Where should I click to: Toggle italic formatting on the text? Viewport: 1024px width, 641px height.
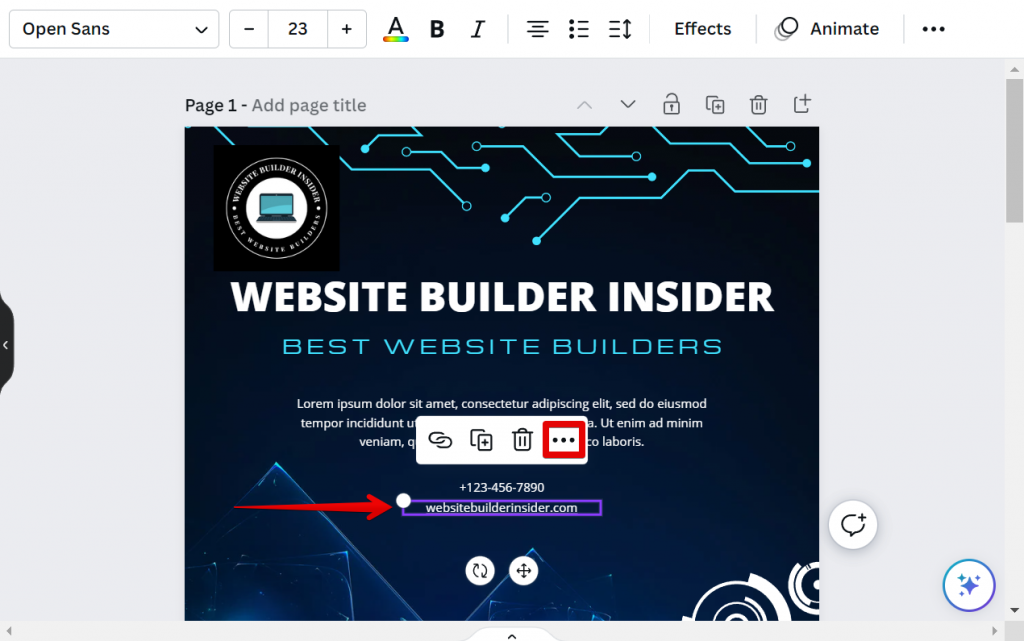478,29
